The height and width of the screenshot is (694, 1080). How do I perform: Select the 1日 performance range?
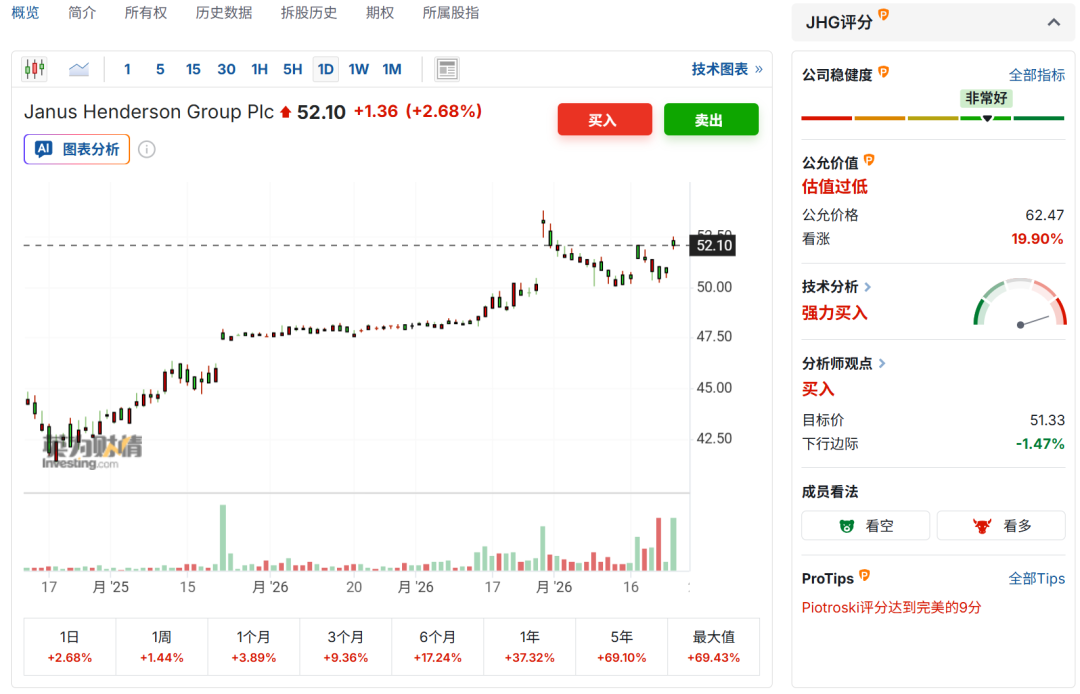pos(70,646)
